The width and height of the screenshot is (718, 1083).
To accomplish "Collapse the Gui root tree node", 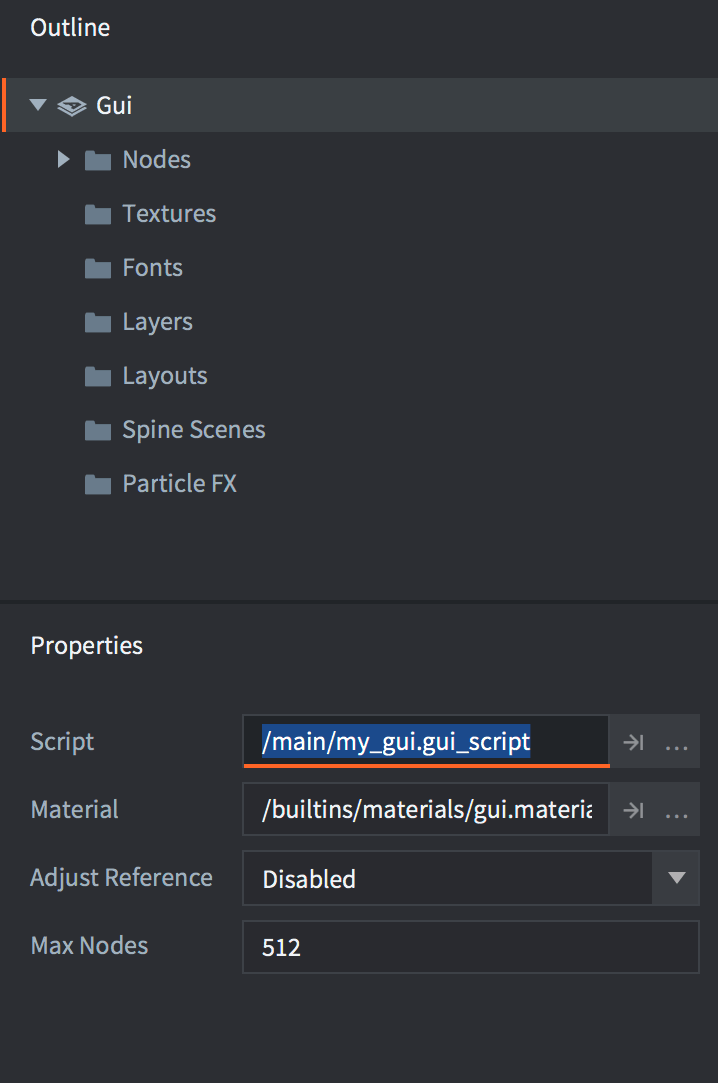I will (x=39, y=105).
